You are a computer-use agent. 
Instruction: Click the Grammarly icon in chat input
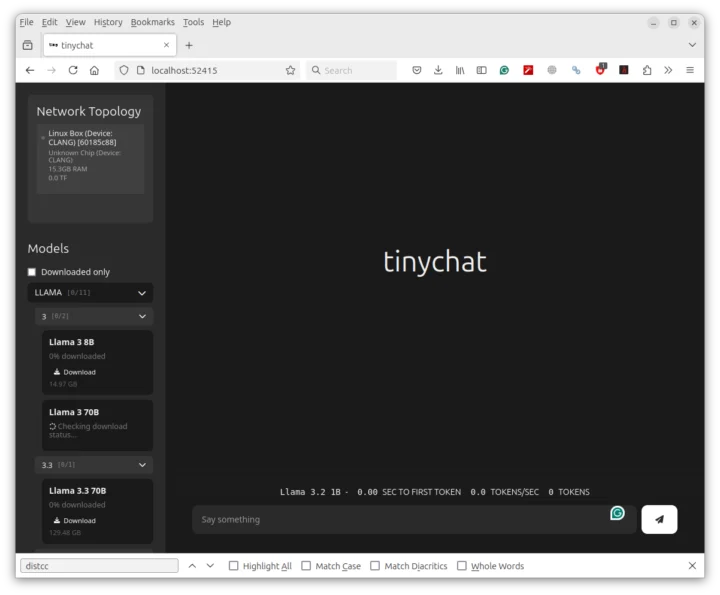click(x=617, y=513)
